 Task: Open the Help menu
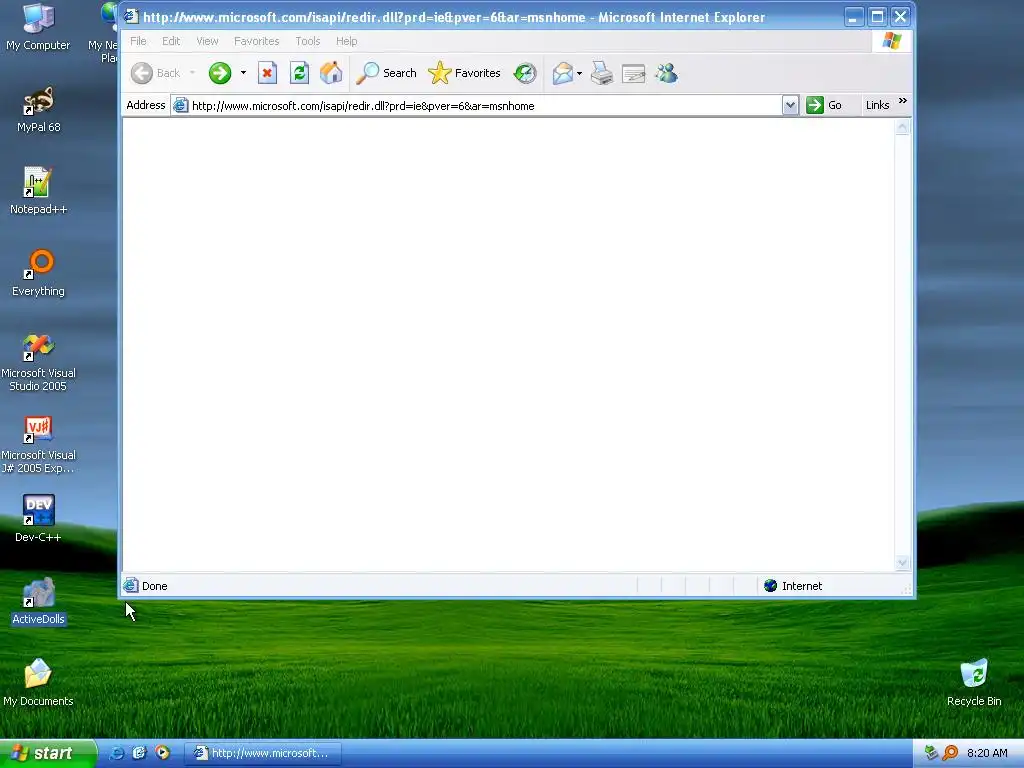pos(346,41)
